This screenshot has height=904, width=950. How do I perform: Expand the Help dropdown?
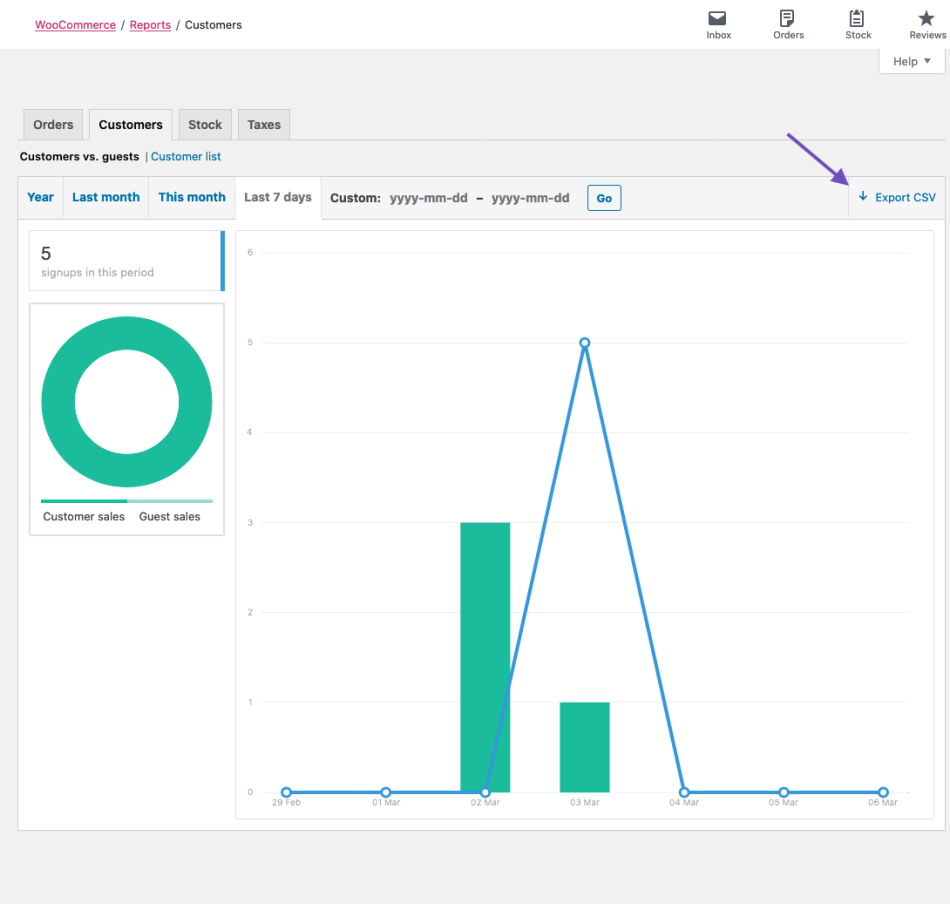point(912,61)
